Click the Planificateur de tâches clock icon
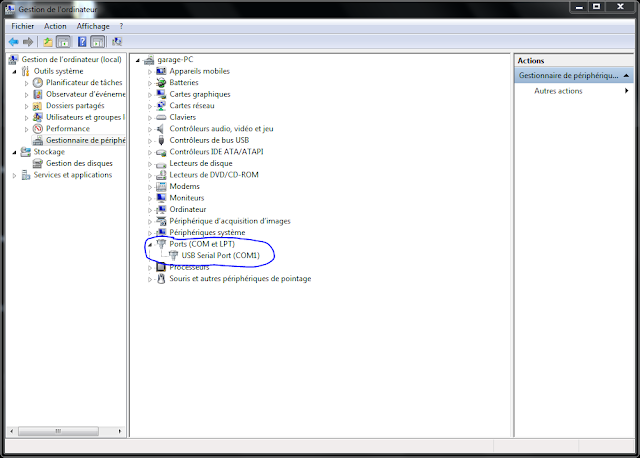640x458 pixels. (x=38, y=82)
